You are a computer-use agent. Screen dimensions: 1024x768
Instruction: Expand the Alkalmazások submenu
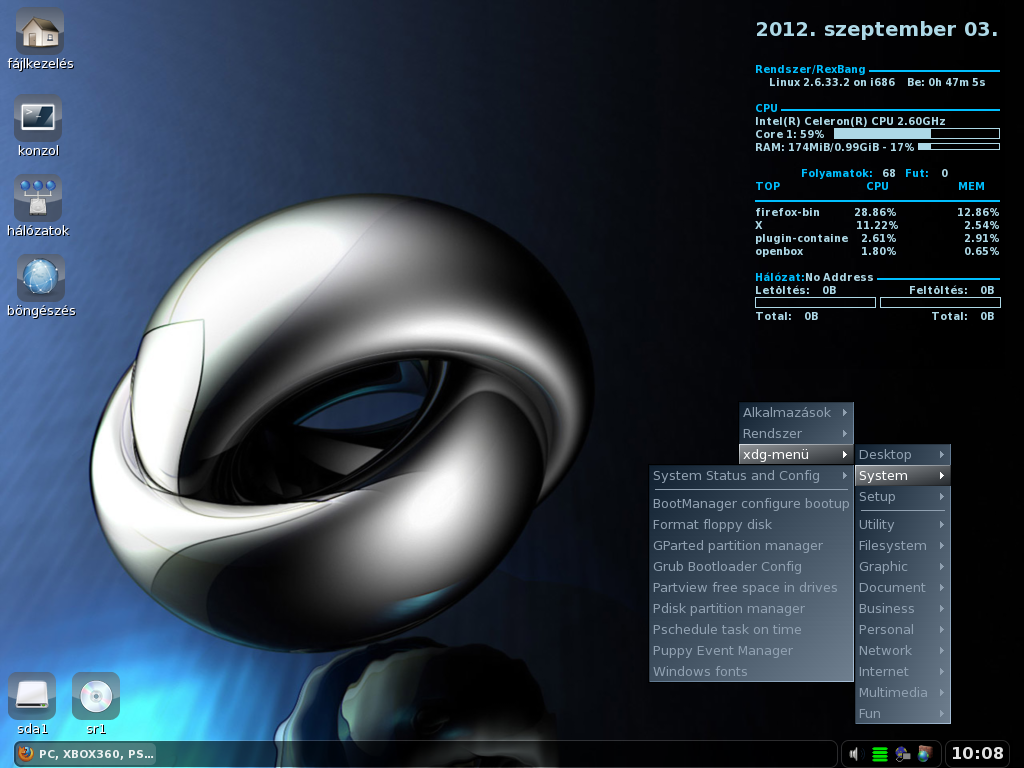click(796, 413)
